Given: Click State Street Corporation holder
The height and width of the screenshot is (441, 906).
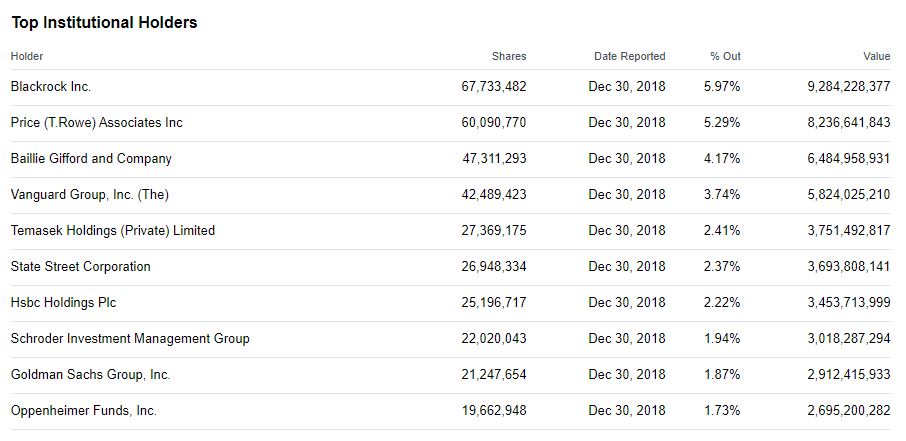Looking at the screenshot, I should pyautogui.click(x=81, y=267).
